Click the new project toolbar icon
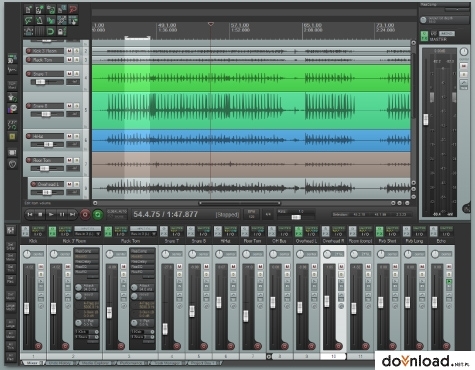Viewport: 475px width, 370px height. tap(29, 9)
